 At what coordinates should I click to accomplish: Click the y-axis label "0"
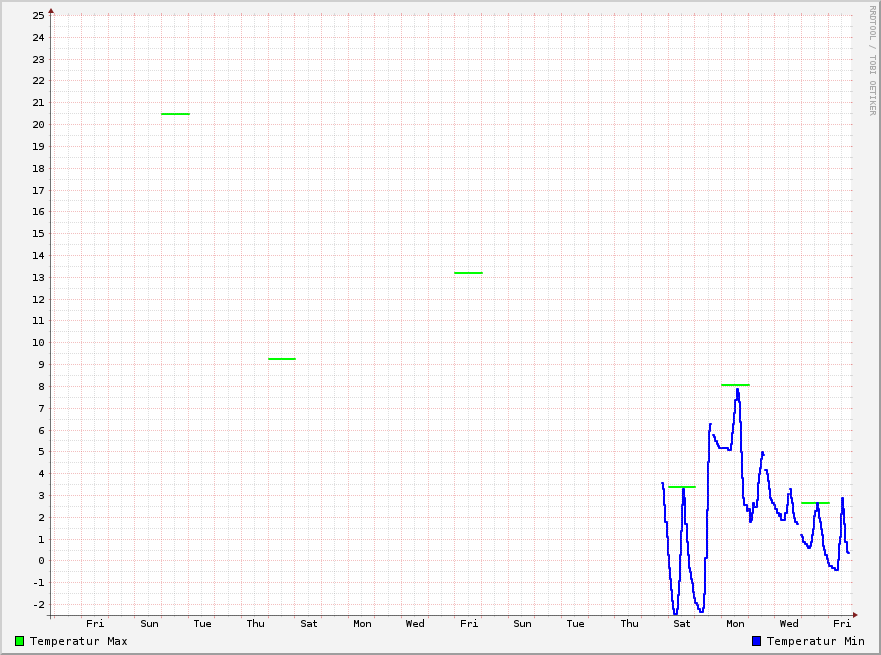click(42, 560)
